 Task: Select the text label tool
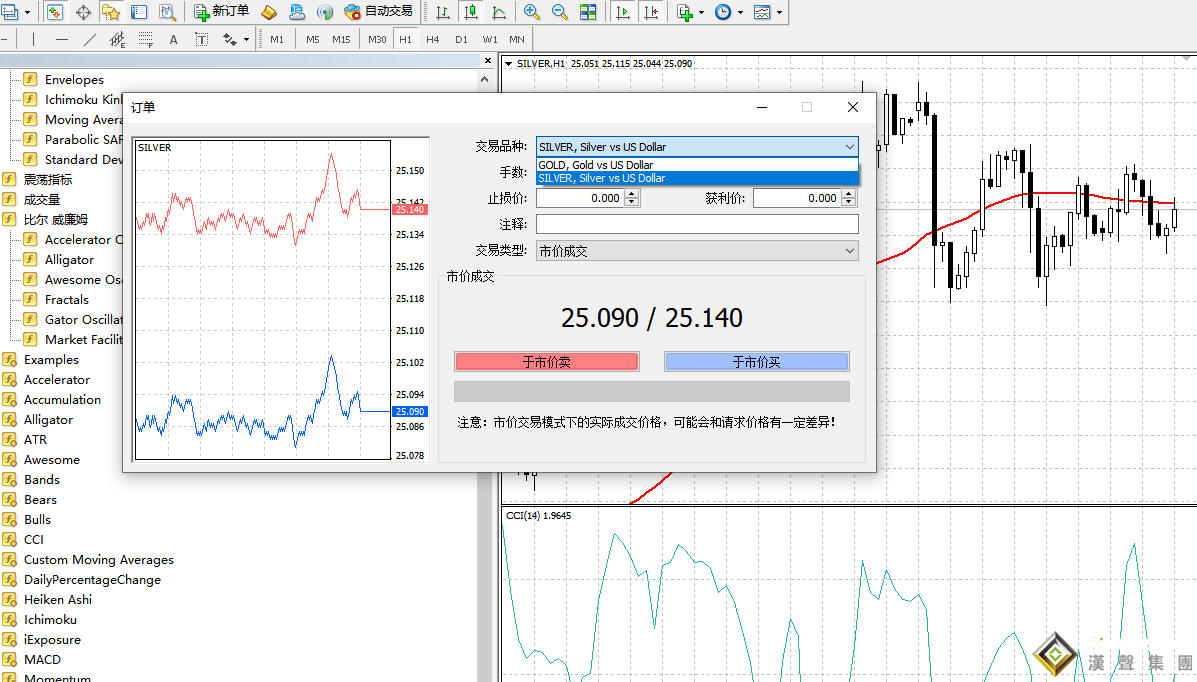[202, 39]
